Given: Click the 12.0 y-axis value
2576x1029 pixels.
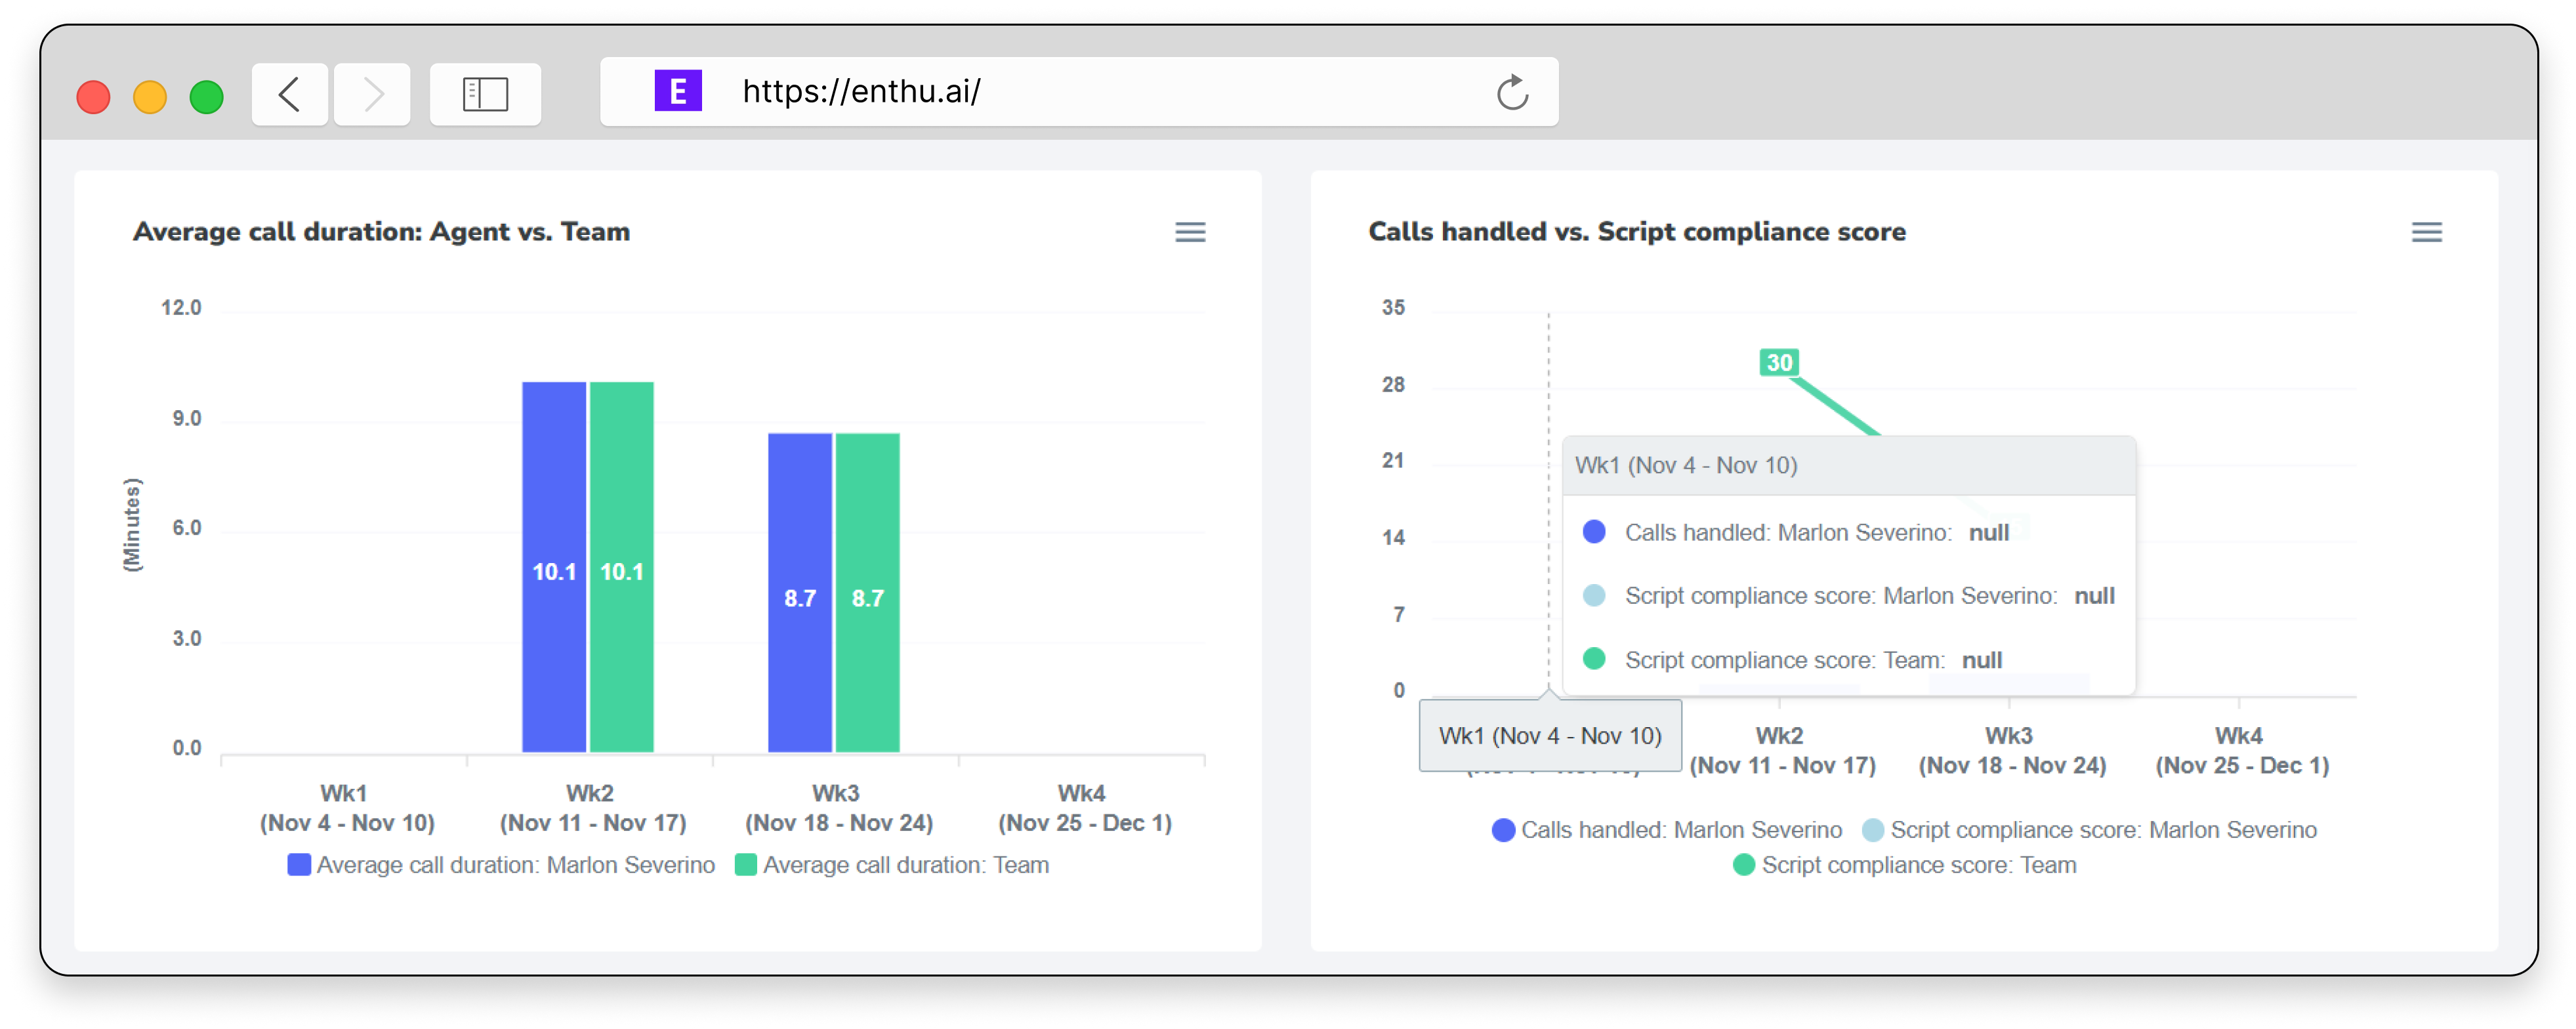Looking at the screenshot, I should 181,307.
